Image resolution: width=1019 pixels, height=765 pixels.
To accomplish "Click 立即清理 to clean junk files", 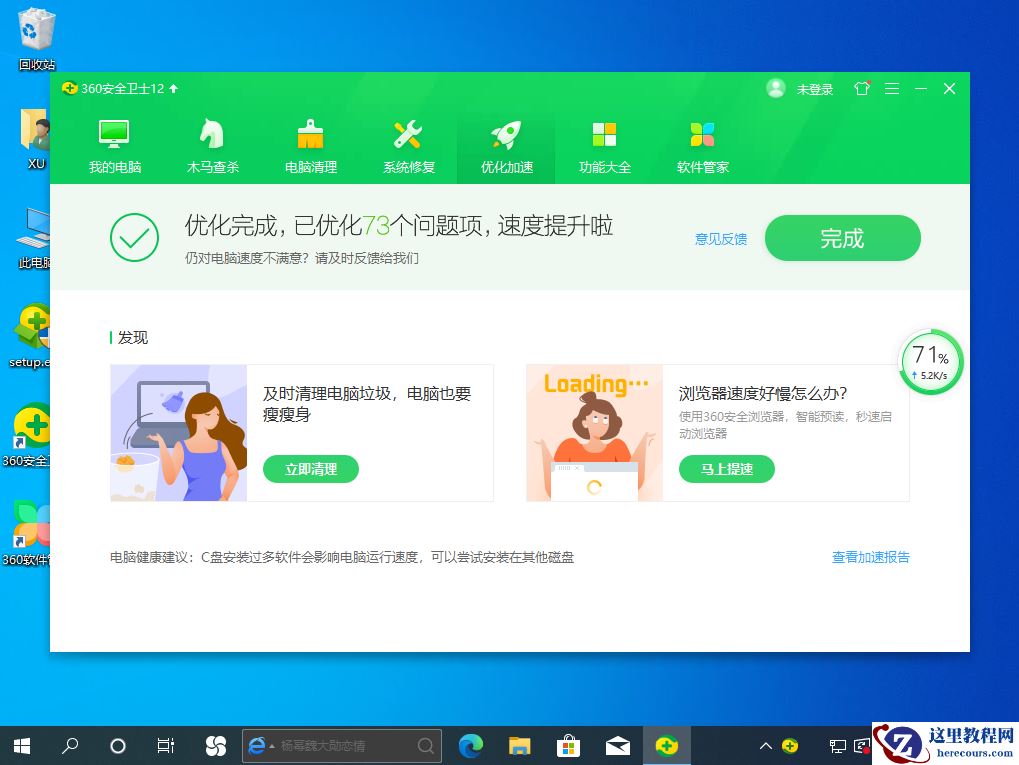I will (310, 468).
